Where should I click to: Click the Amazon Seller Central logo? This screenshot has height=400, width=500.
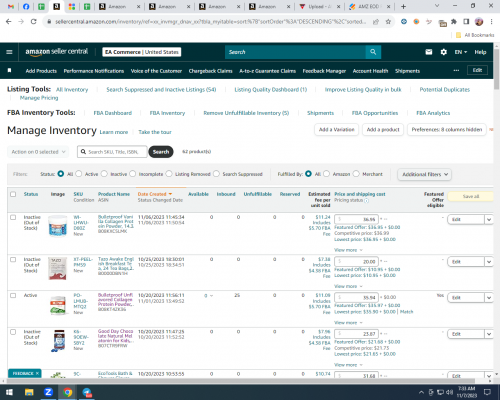coord(57,52)
